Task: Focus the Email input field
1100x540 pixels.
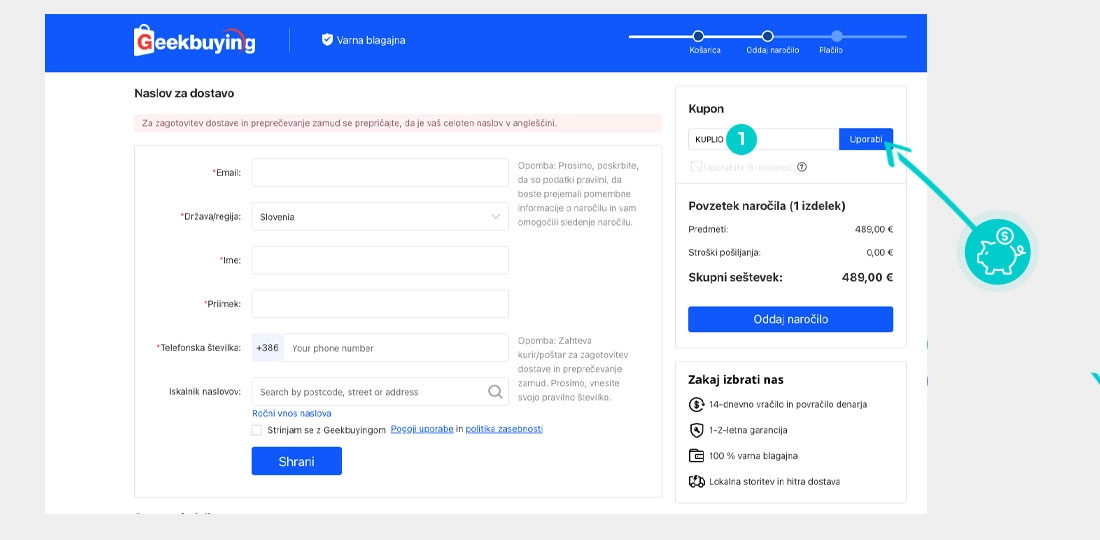Action: click(380, 172)
